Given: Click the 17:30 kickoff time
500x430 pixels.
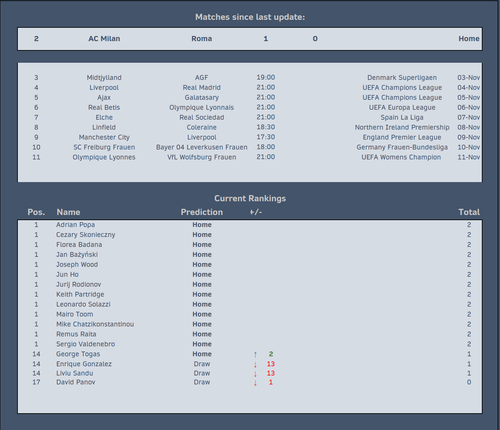Looking at the screenshot, I should tap(266, 137).
